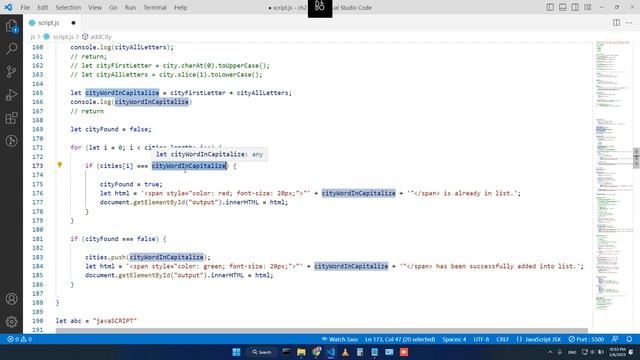Open the Edit menu
Viewport: 640px width, 360px height.
[x=42, y=7]
